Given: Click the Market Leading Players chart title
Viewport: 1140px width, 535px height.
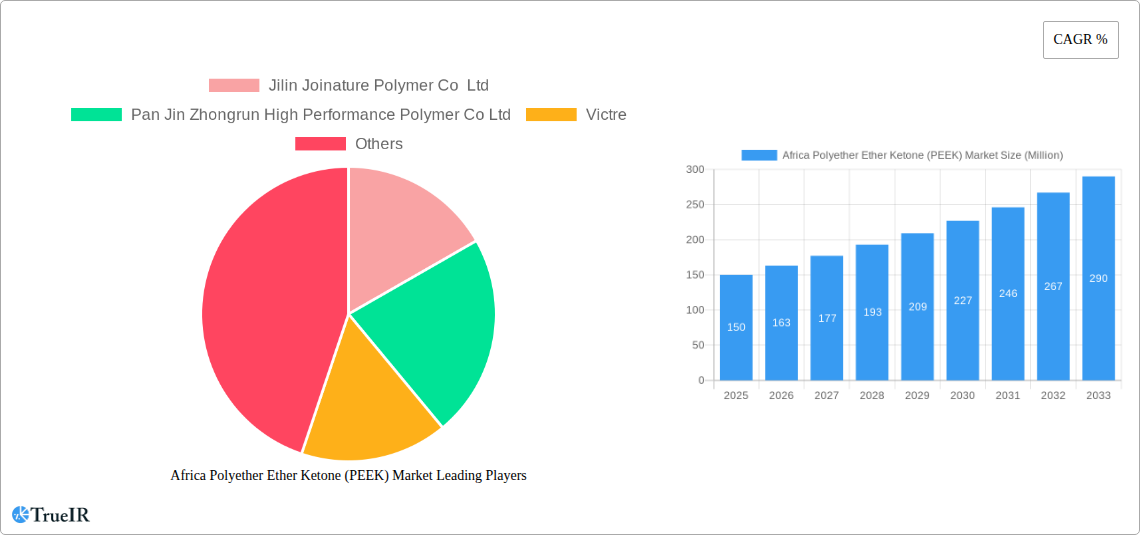Looking at the screenshot, I should (x=348, y=476).
